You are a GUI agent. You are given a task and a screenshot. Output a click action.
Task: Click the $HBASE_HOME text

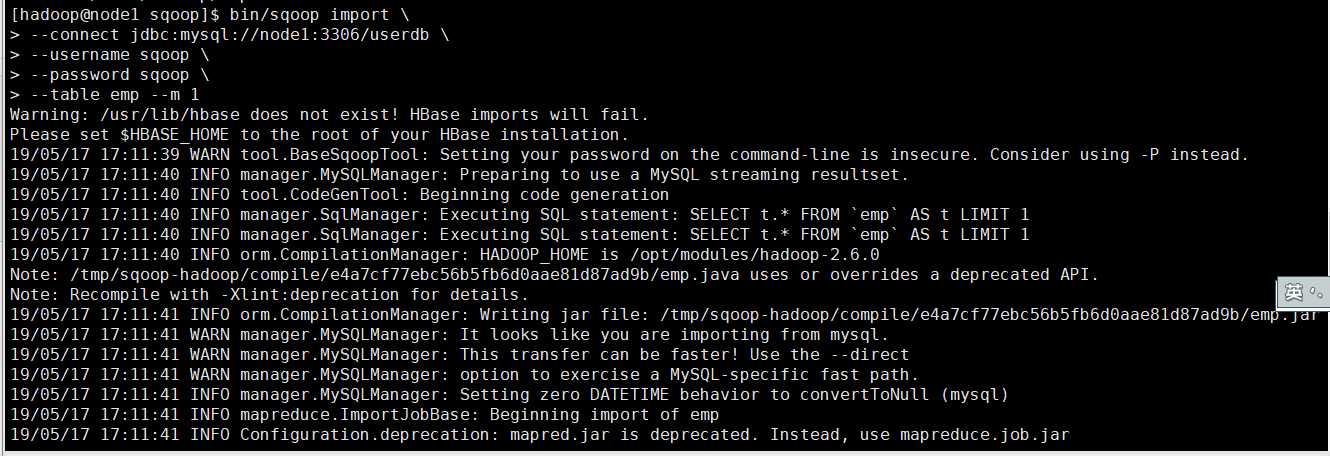click(x=175, y=135)
